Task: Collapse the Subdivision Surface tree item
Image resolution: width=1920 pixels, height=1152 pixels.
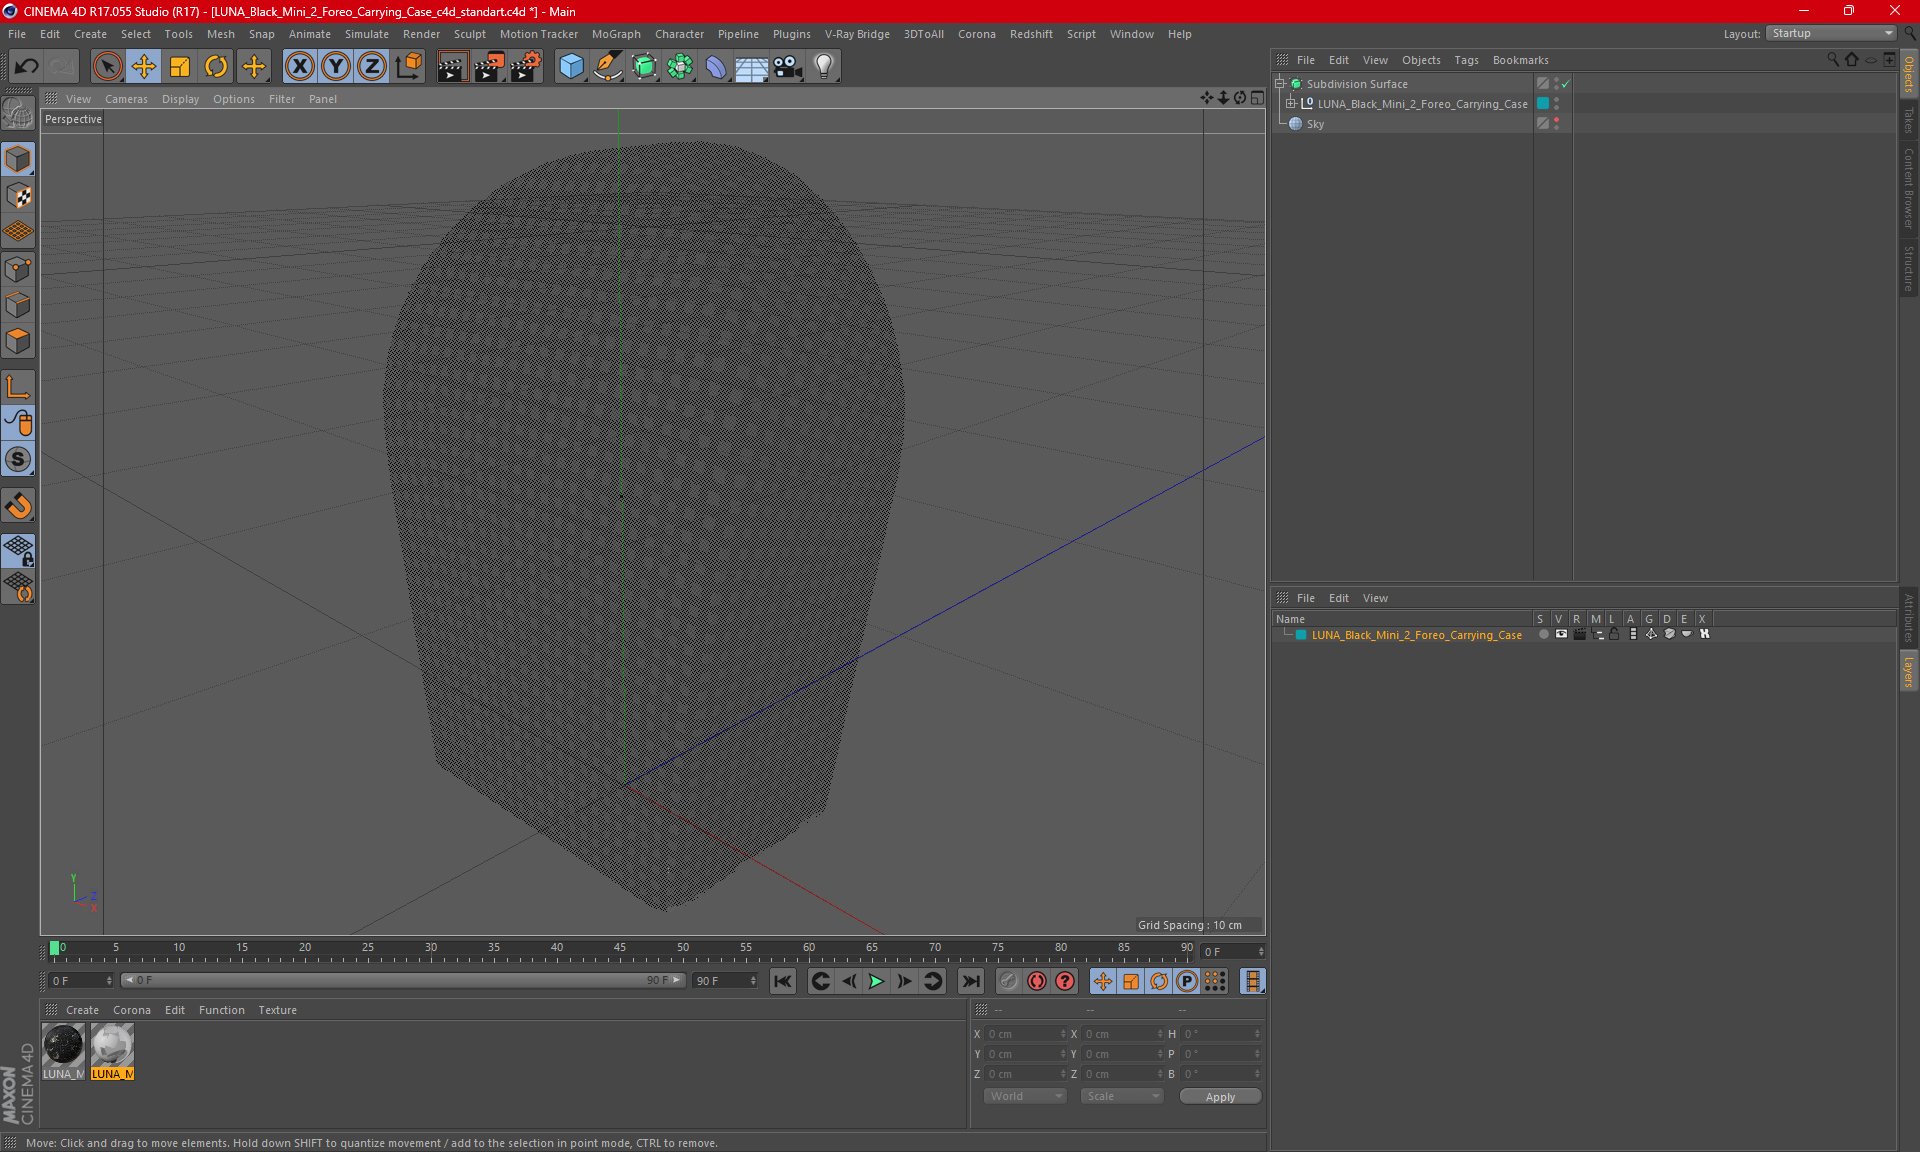Action: pos(1280,84)
